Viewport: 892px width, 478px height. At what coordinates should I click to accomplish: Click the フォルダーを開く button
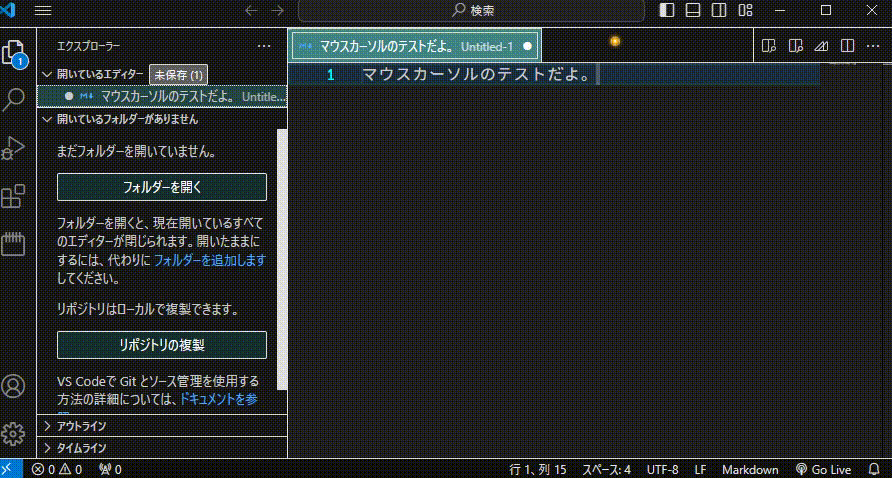coord(162,187)
